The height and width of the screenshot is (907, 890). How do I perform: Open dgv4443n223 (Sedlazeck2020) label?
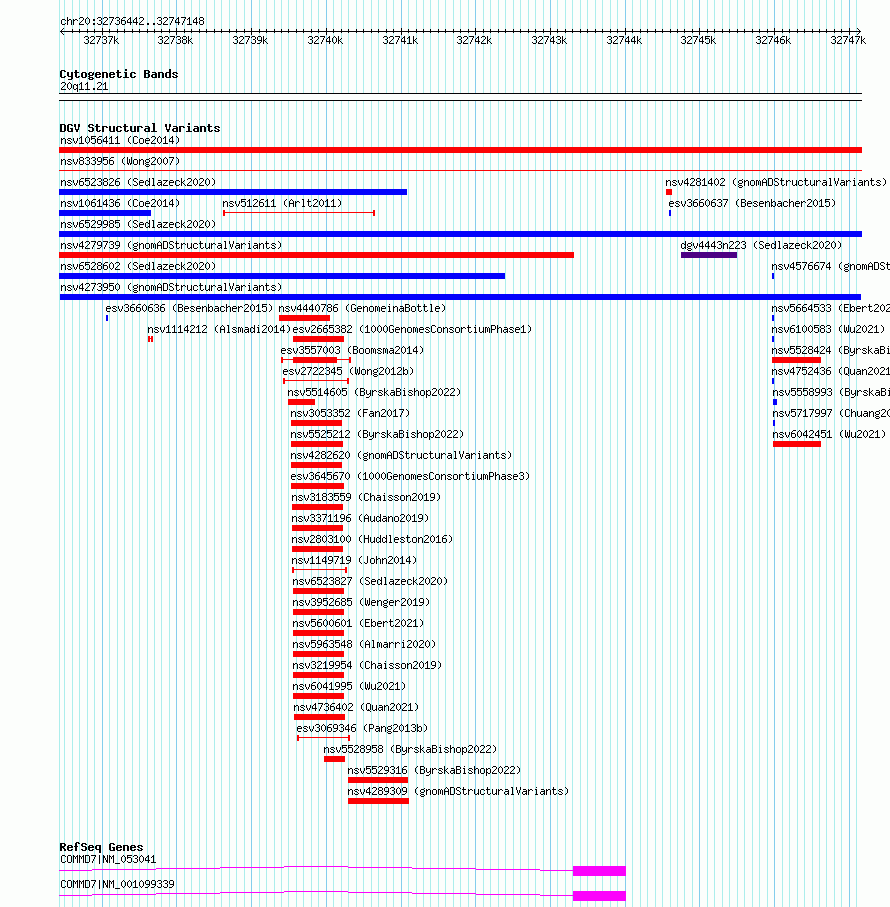(761, 245)
